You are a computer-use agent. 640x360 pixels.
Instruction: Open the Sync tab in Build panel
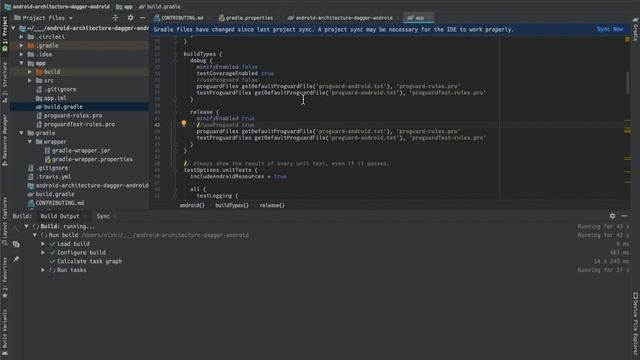103,216
